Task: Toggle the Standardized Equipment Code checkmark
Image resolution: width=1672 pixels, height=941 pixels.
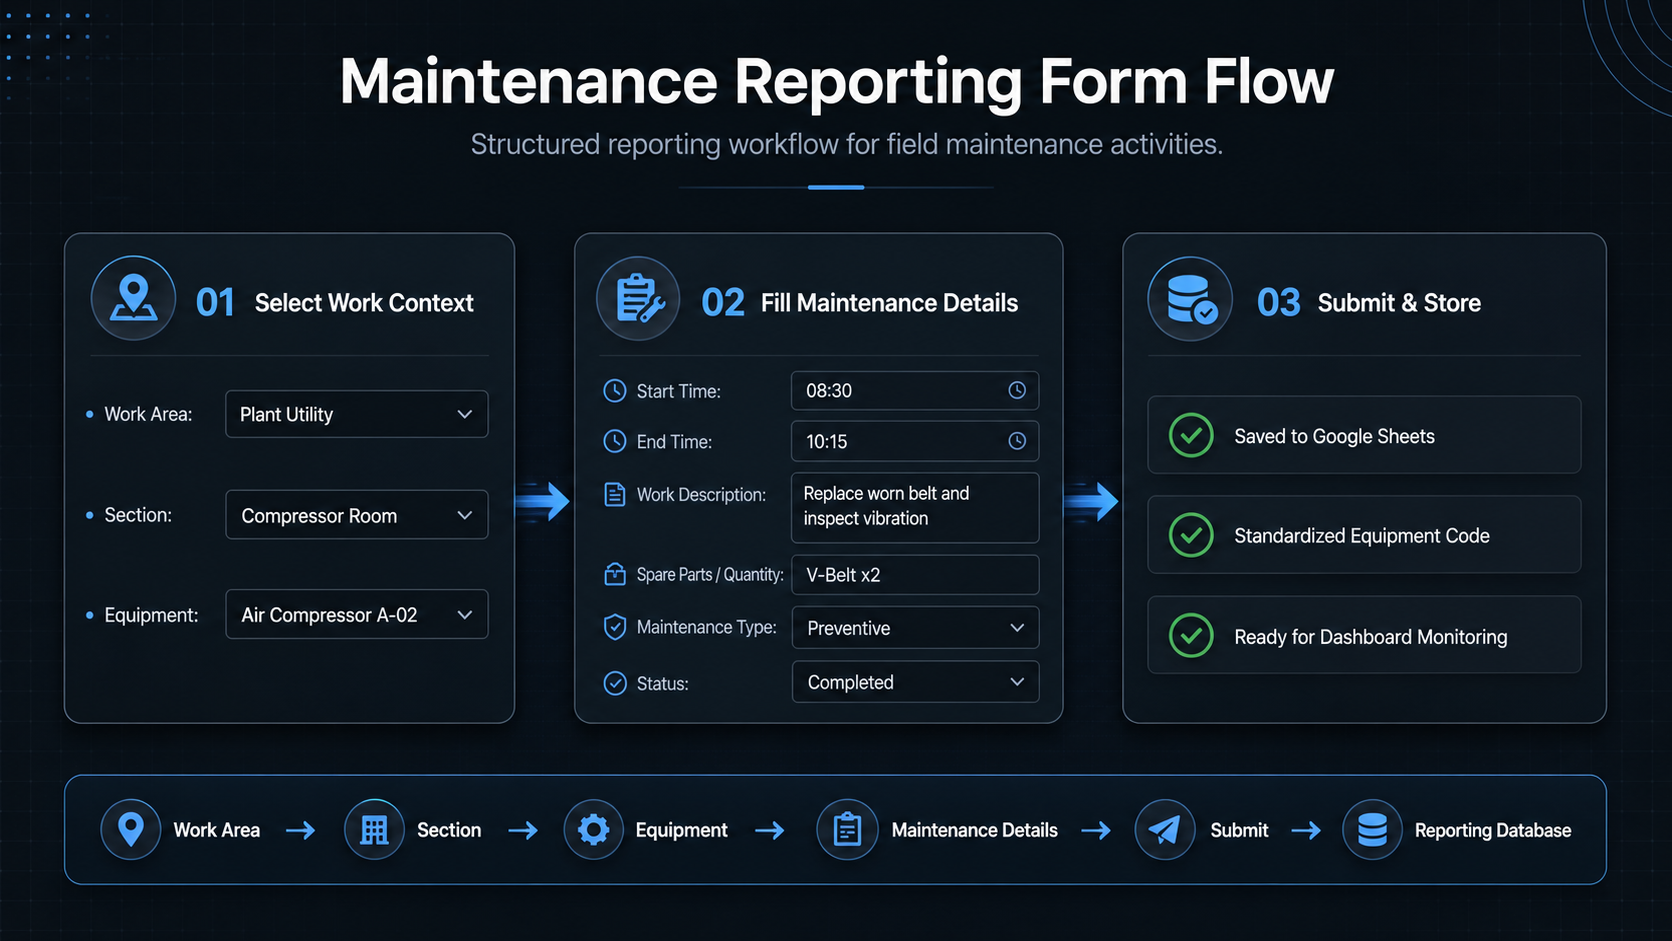Action: click(x=1191, y=535)
